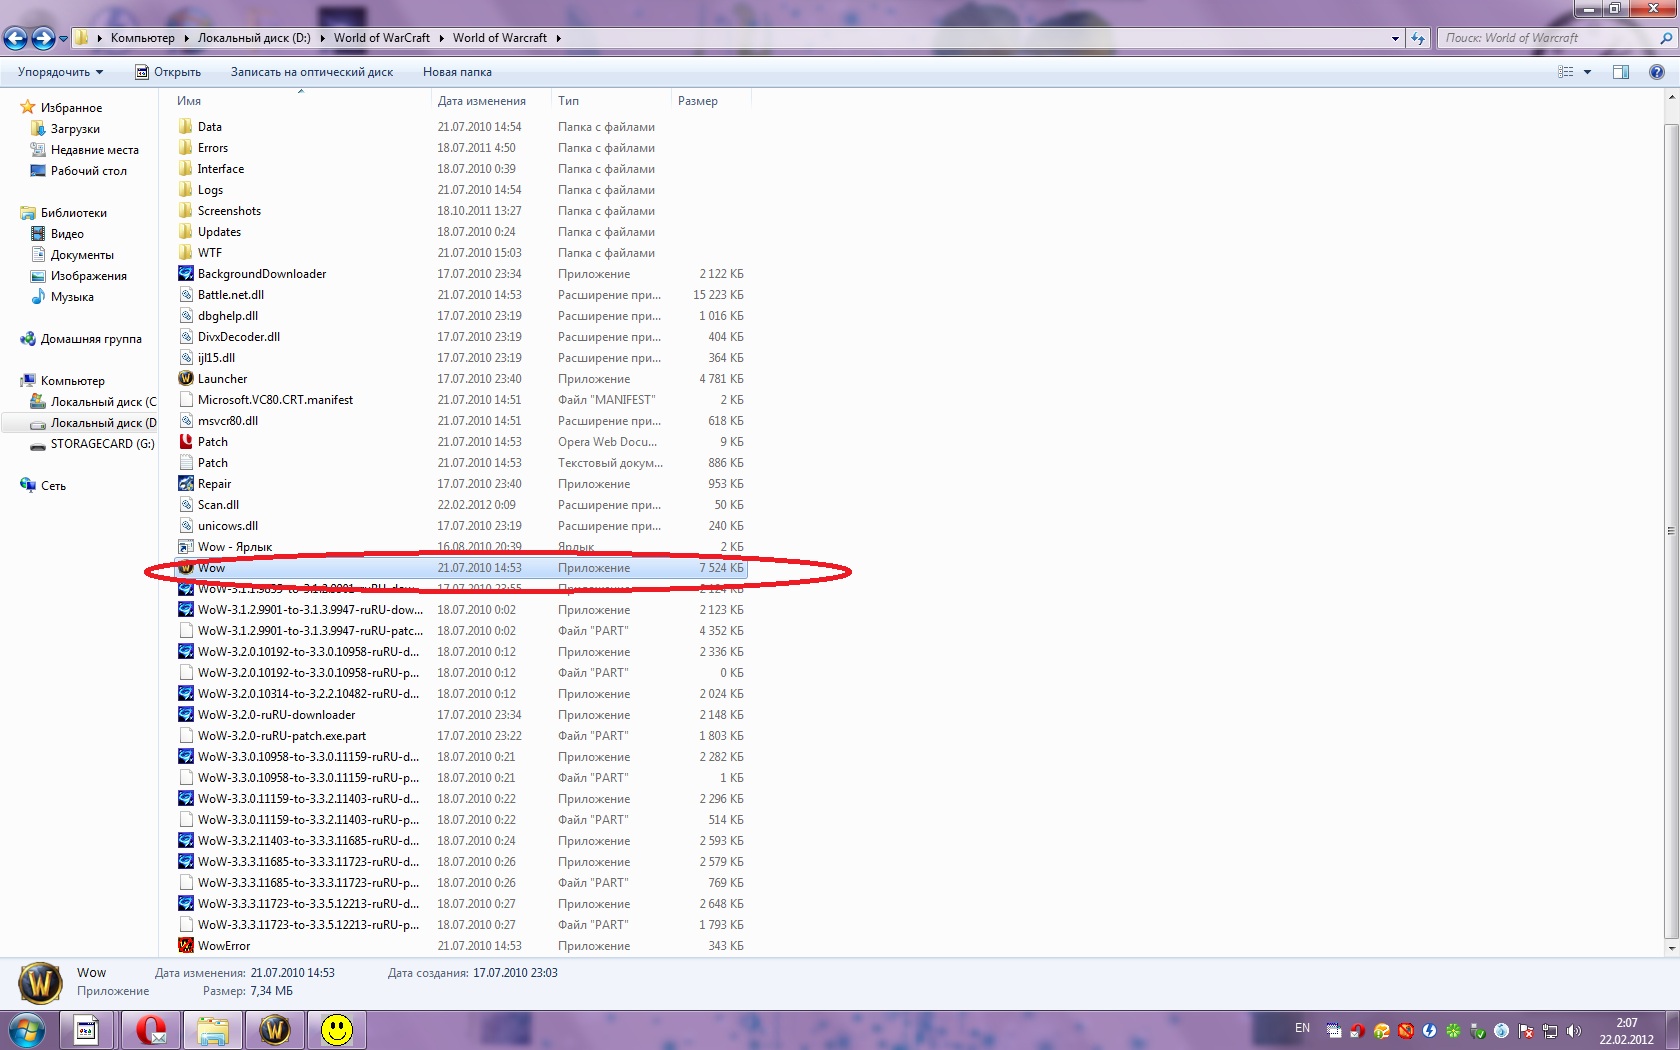
Task: Click the Forward navigation arrow button
Action: click(43, 38)
